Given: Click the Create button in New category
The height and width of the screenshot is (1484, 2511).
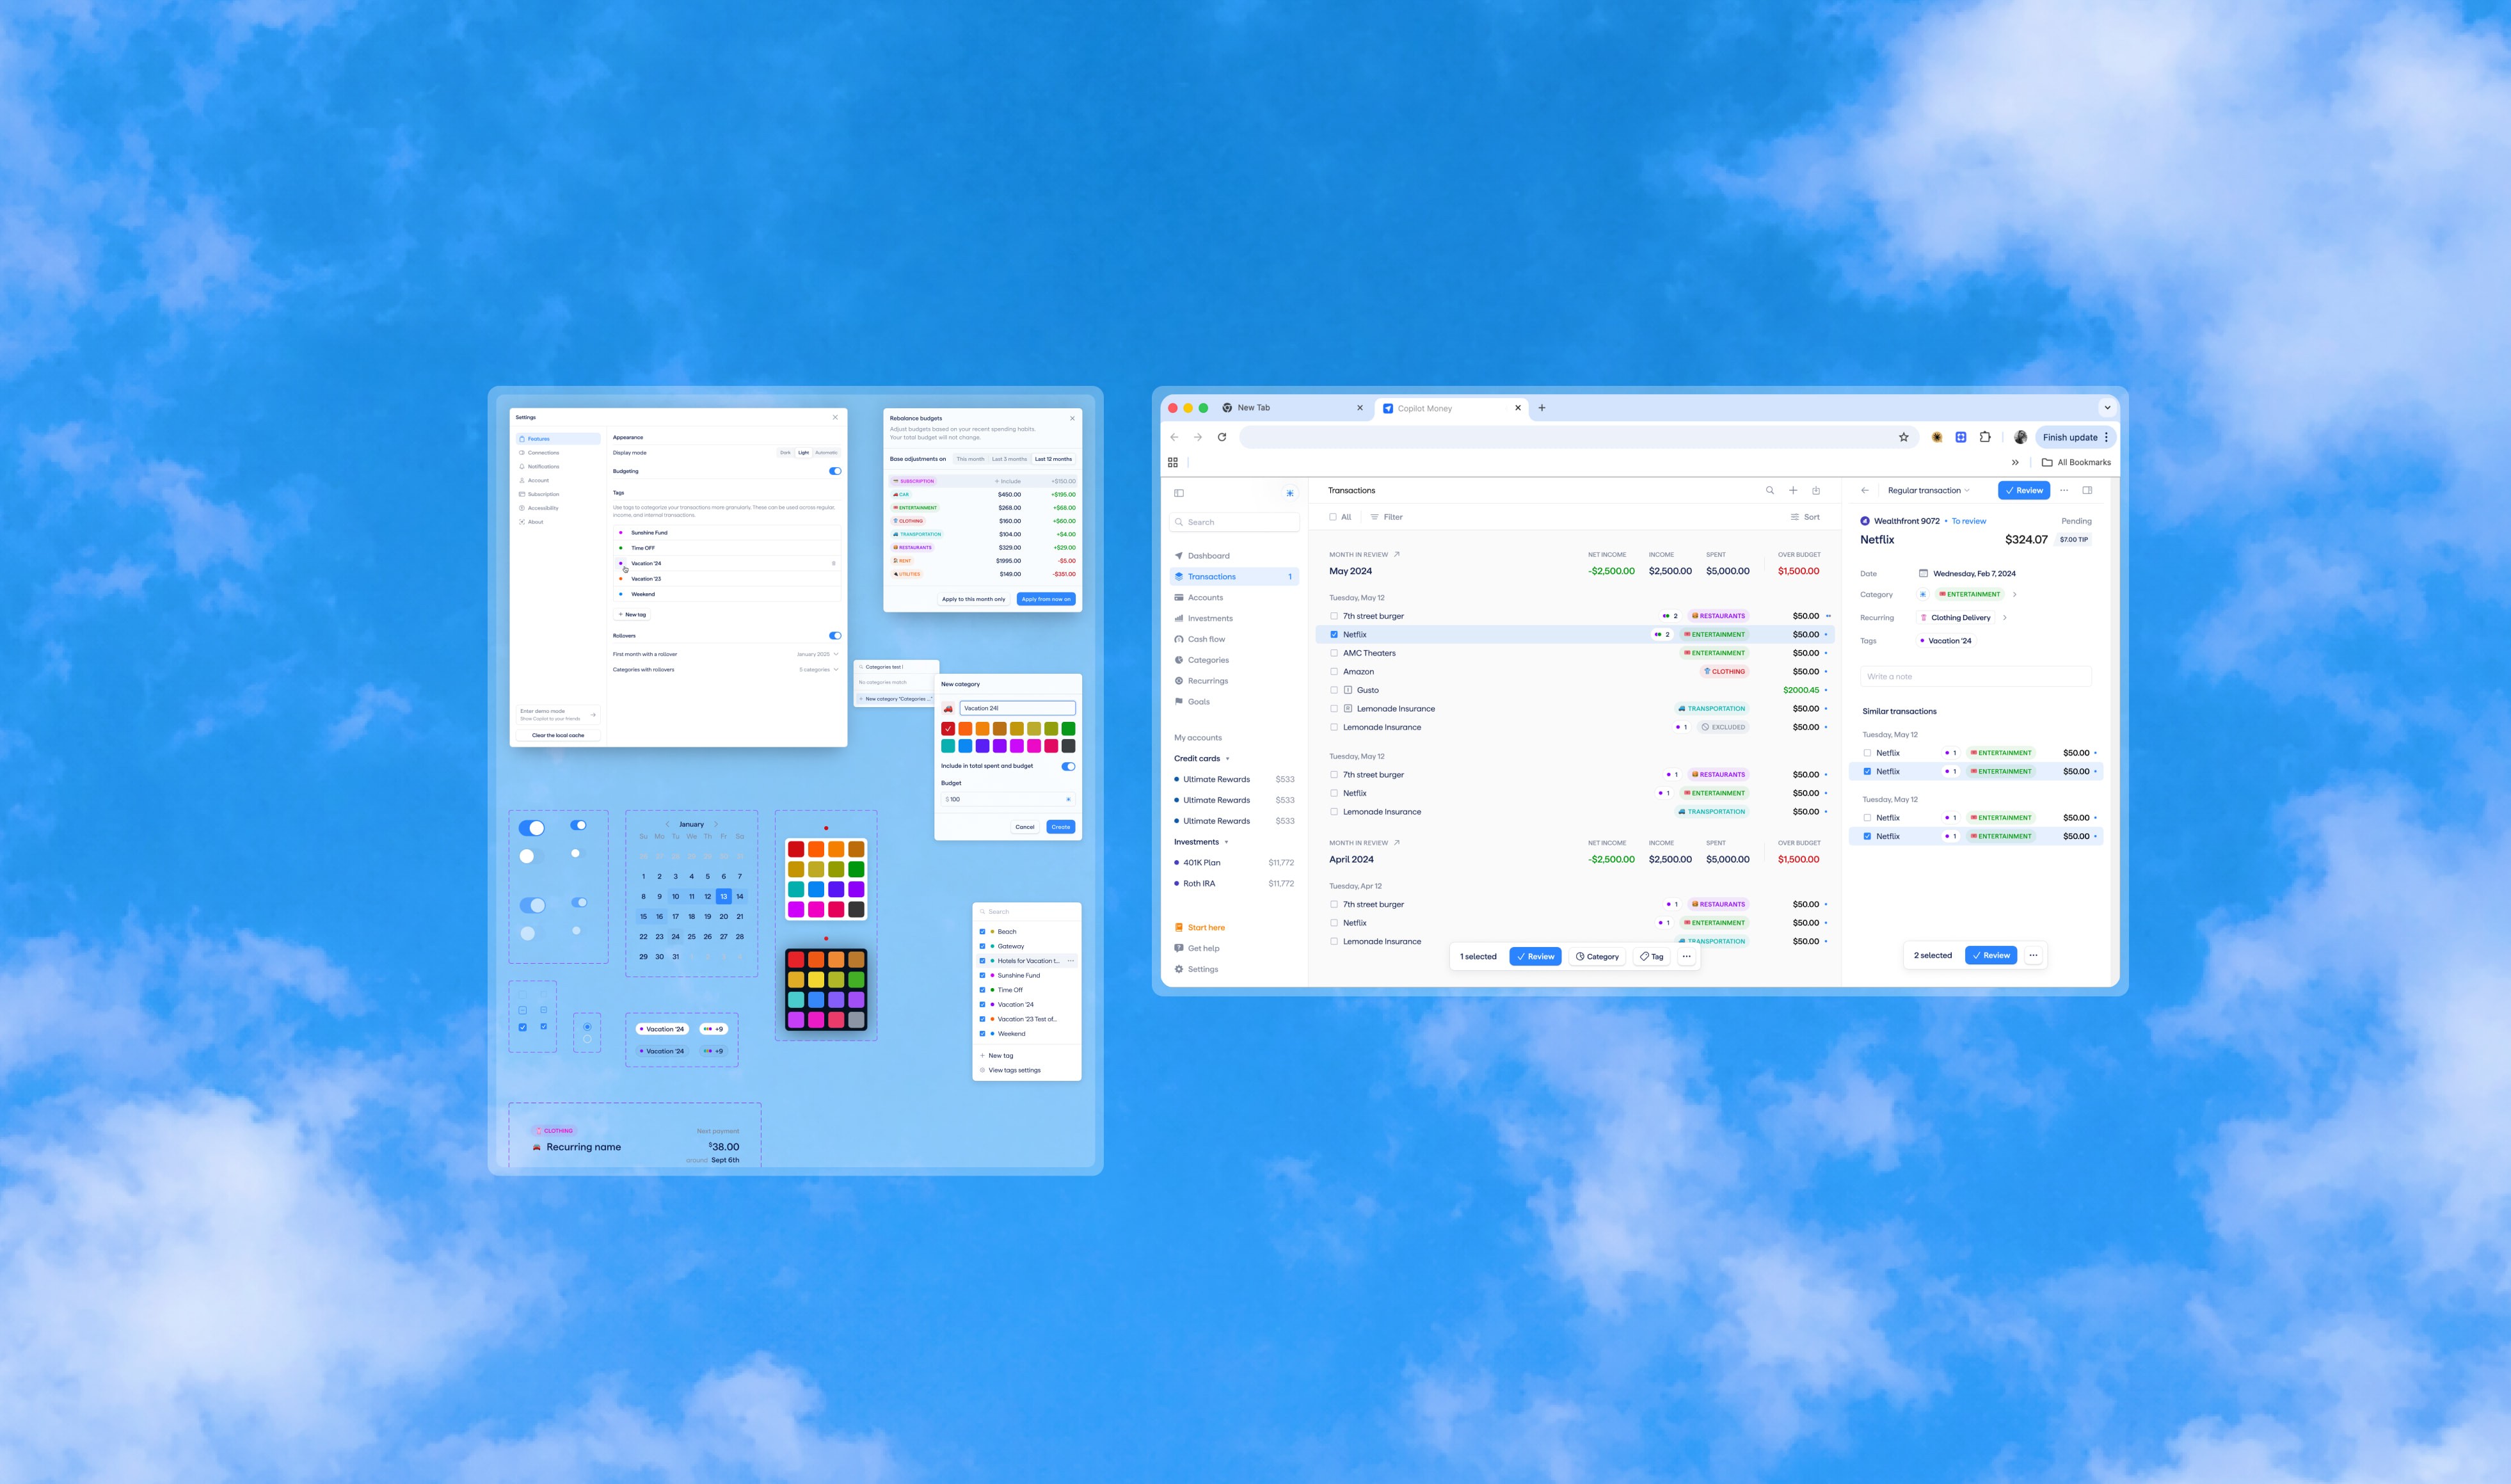Looking at the screenshot, I should click(x=1060, y=827).
